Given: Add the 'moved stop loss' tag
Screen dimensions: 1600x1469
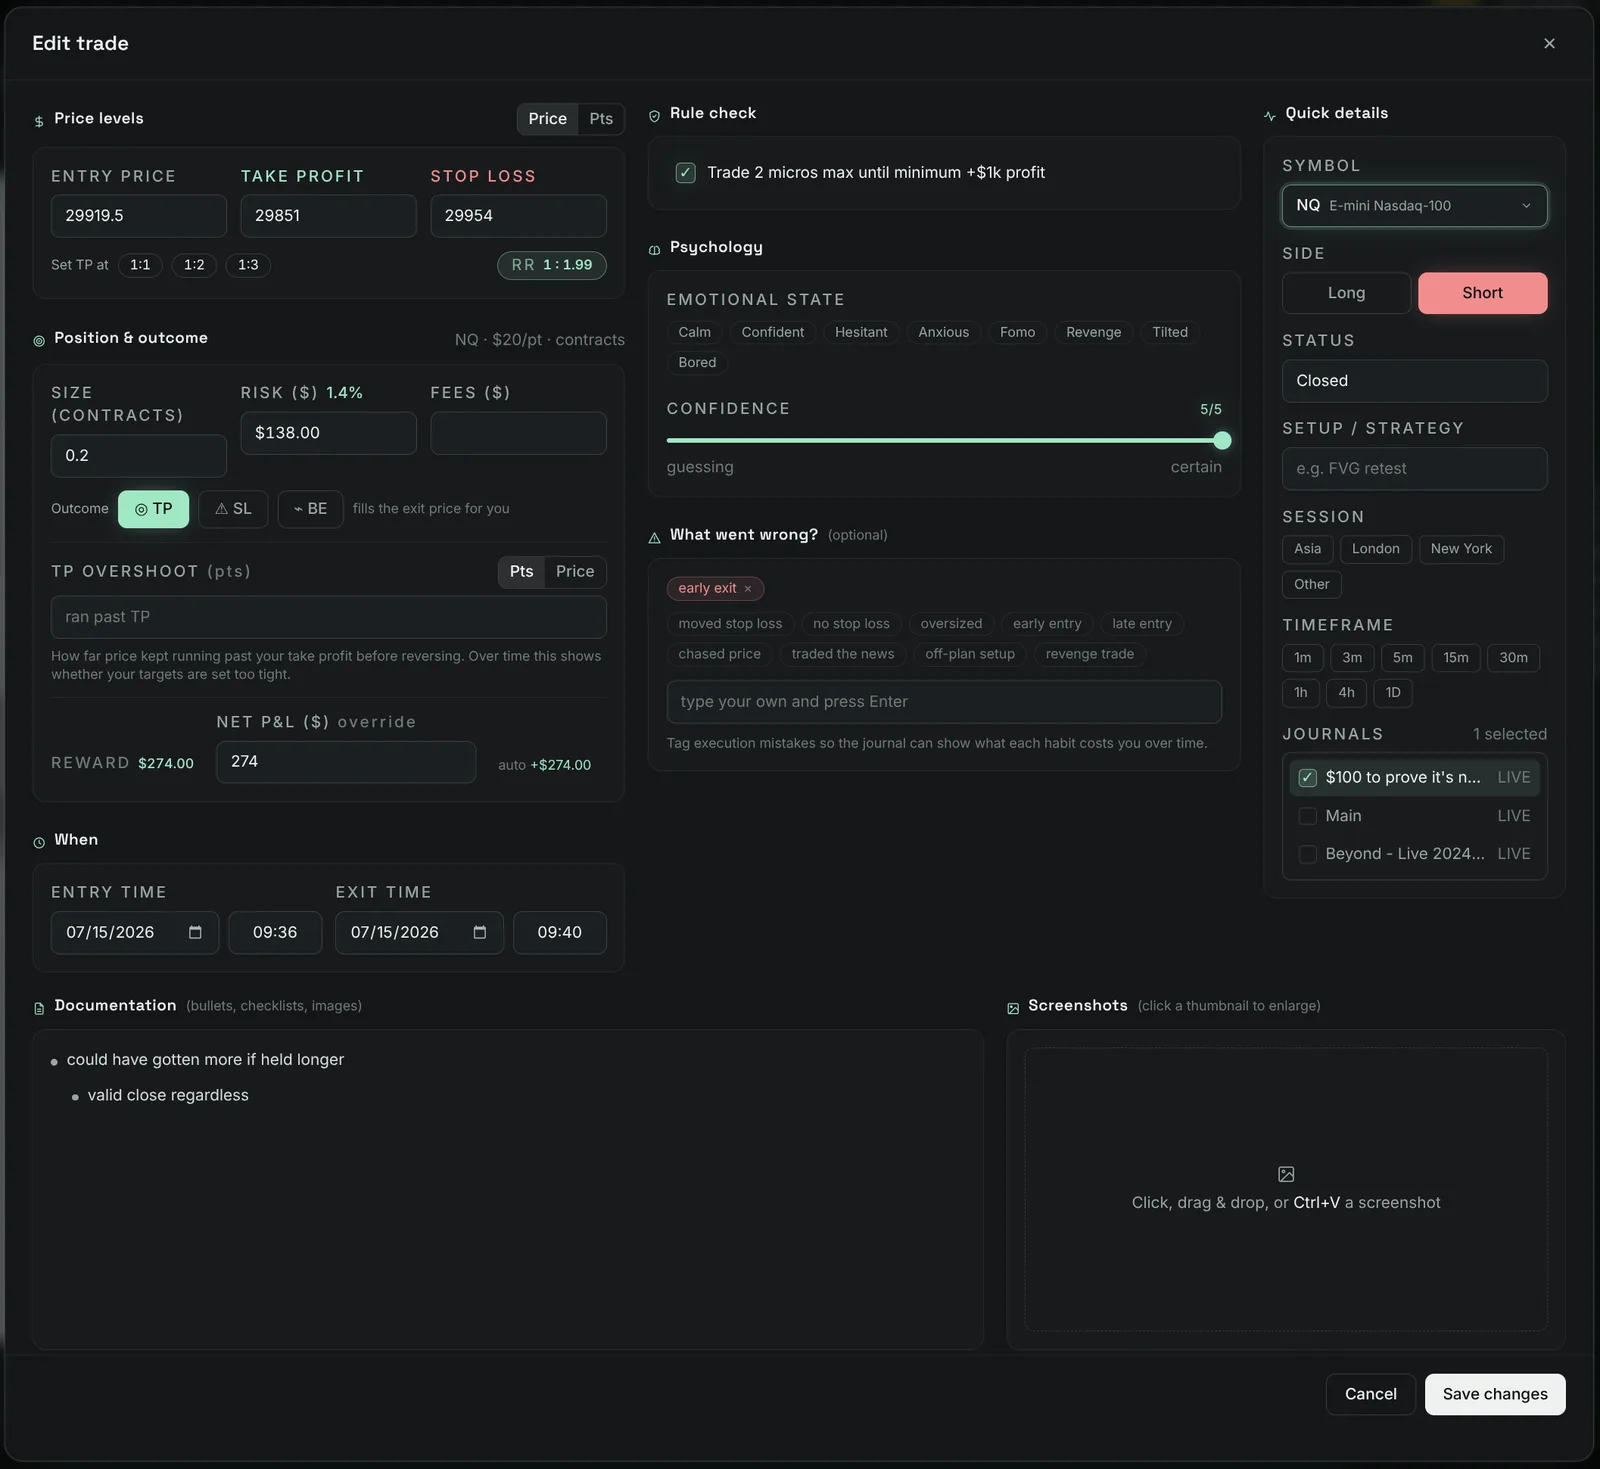Looking at the screenshot, I should pos(730,624).
